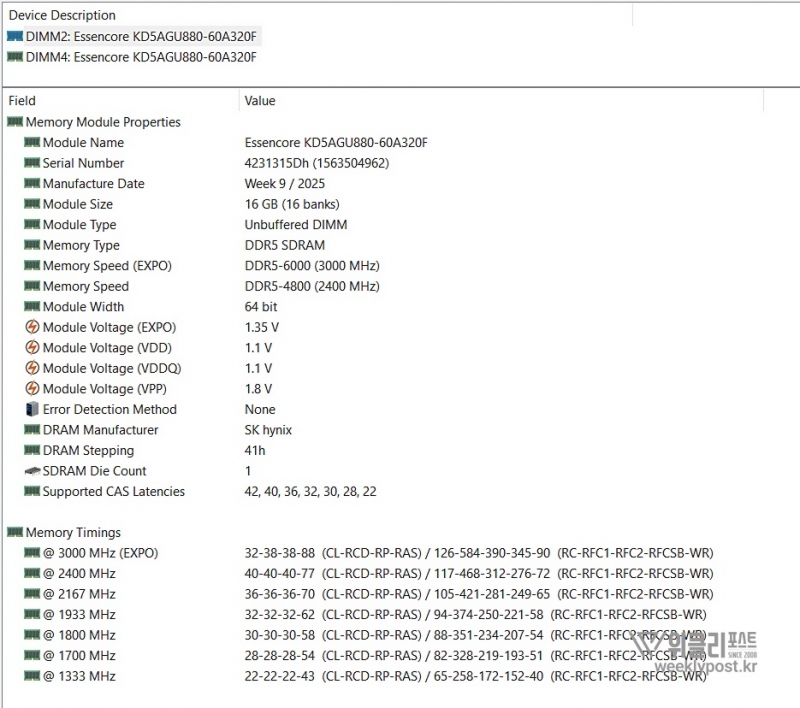Click the DRAM Manufacturer row icon
Screen dimensions: 800x708
click(32, 429)
